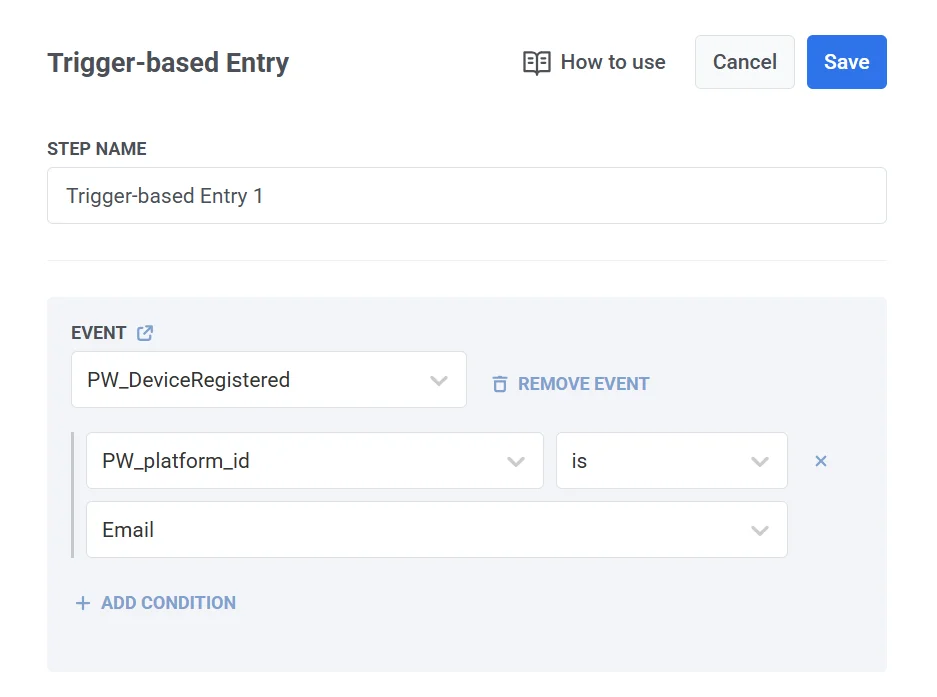Cancel editing the trigger-based entry
Screen dimensions: 937x697
(x=744, y=62)
